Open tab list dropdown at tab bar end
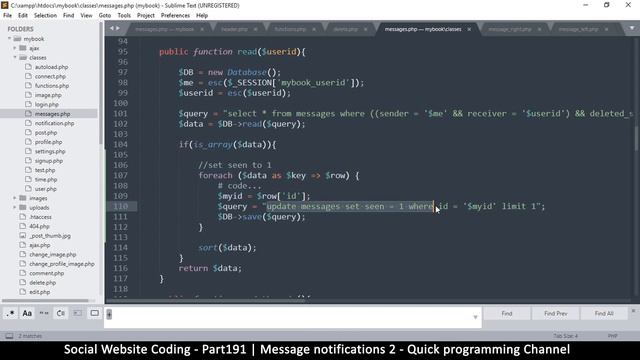Viewport: 640px width, 360px height. coord(632,29)
